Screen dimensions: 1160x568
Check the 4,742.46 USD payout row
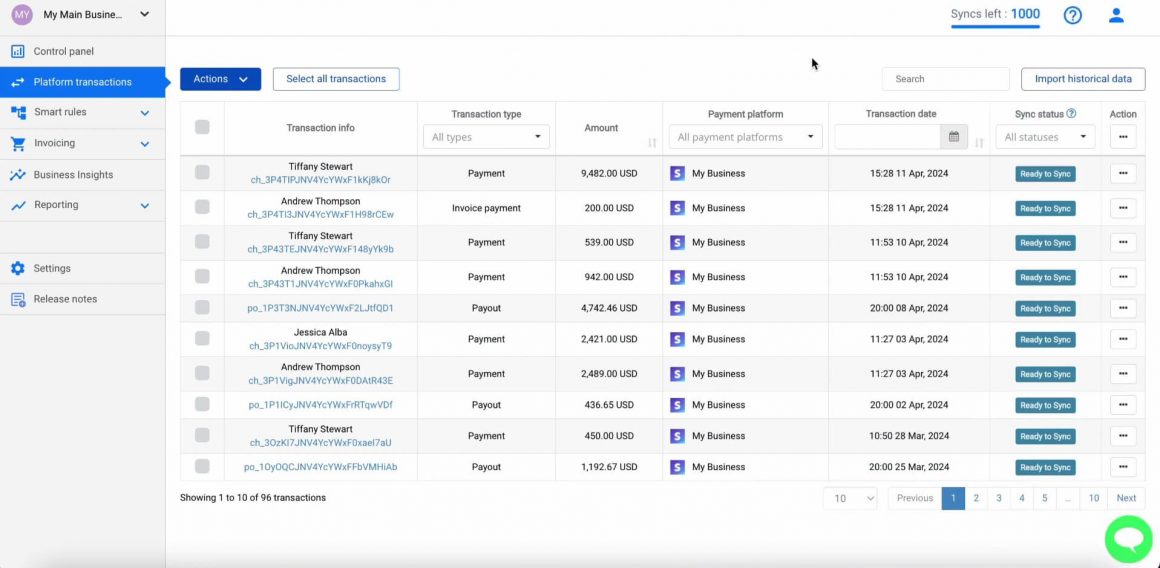[202, 308]
